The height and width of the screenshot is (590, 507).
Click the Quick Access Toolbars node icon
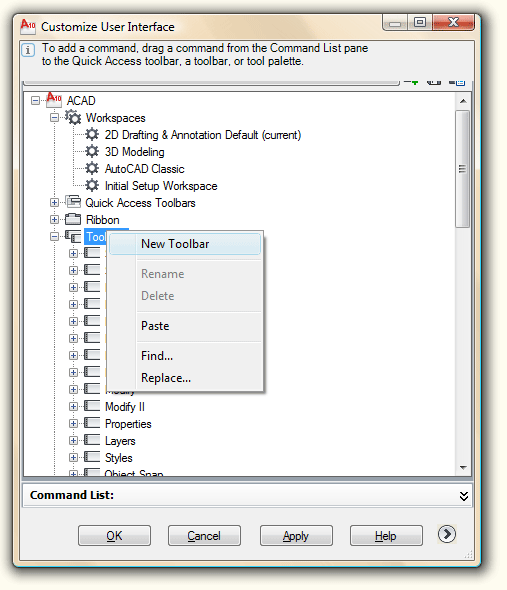[x=73, y=202]
